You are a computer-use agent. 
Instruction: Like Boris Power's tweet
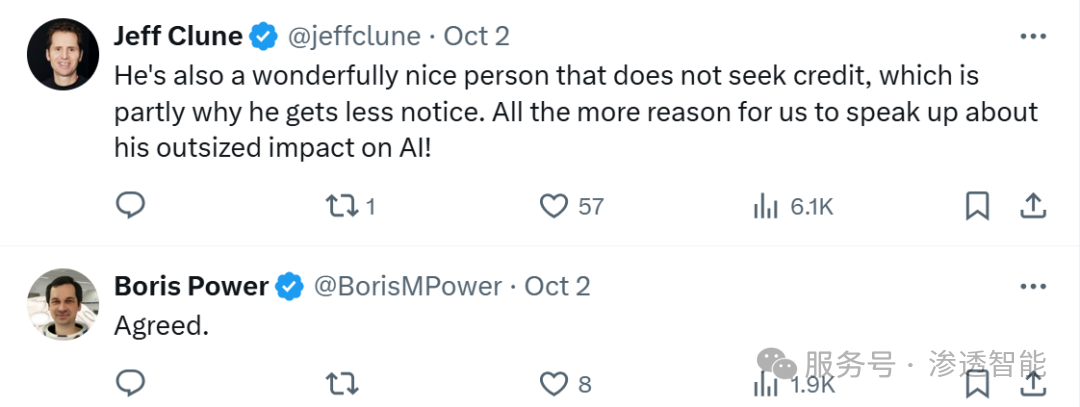pos(554,383)
